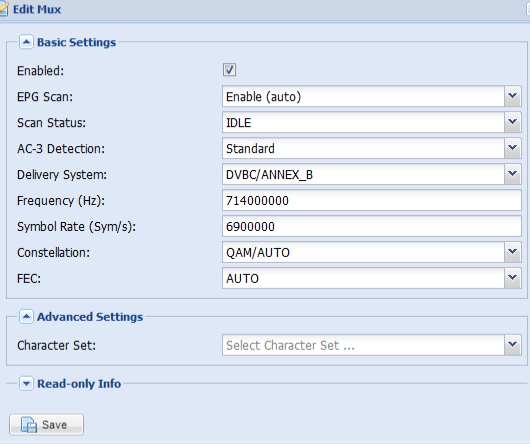Click the Read-only Info section title
This screenshot has width=530, height=444.
(x=79, y=384)
